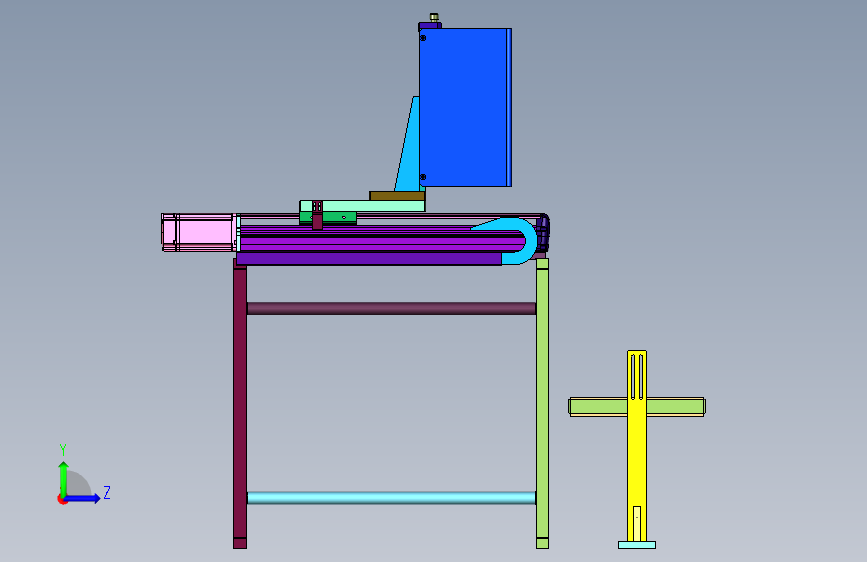The height and width of the screenshot is (562, 867).
Task: Select the upper screw on blue box
Action: [423, 38]
